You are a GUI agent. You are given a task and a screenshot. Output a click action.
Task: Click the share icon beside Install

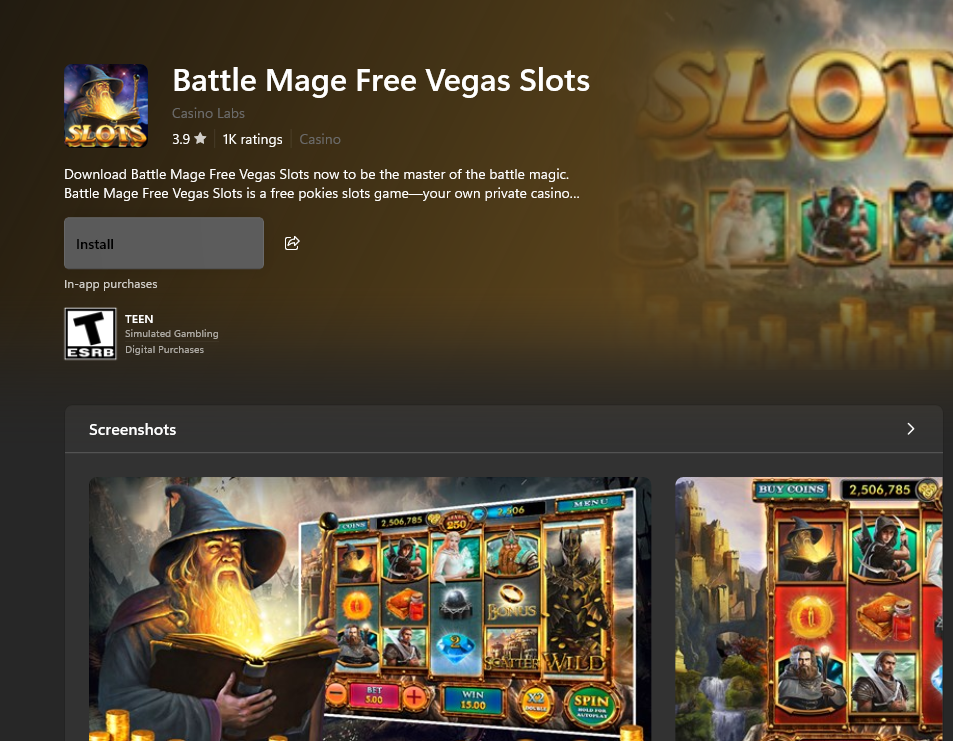292,243
